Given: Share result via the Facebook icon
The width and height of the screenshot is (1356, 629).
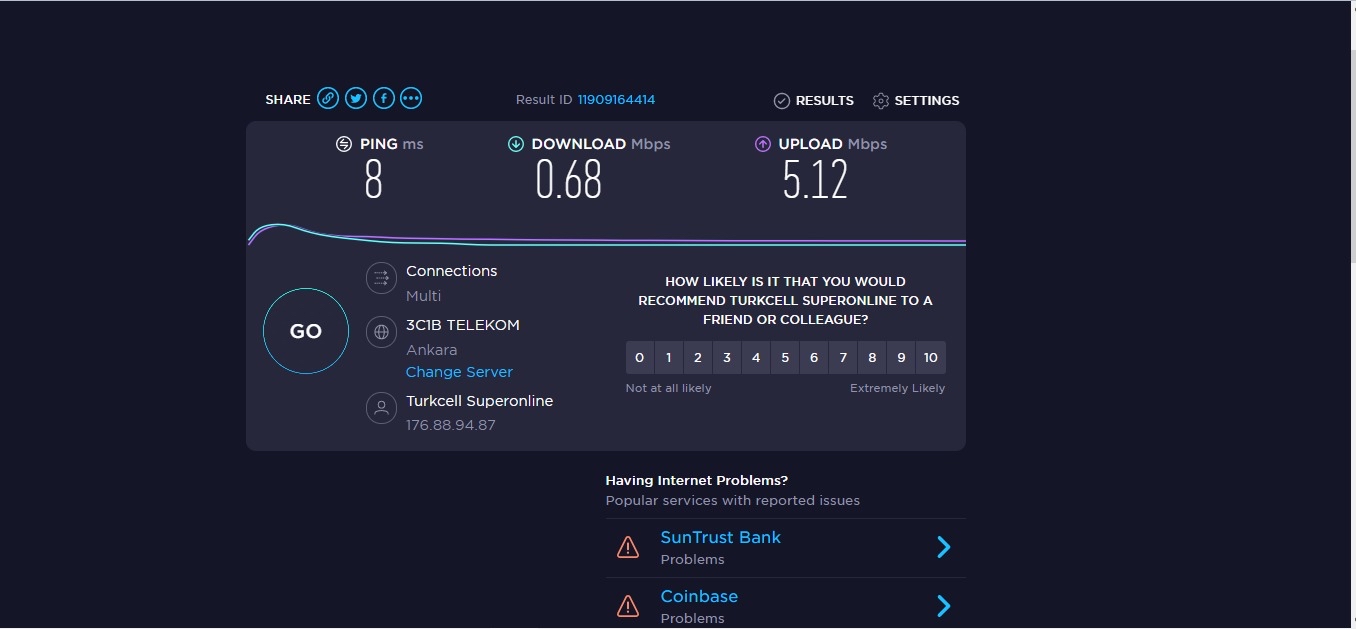Looking at the screenshot, I should point(383,98).
